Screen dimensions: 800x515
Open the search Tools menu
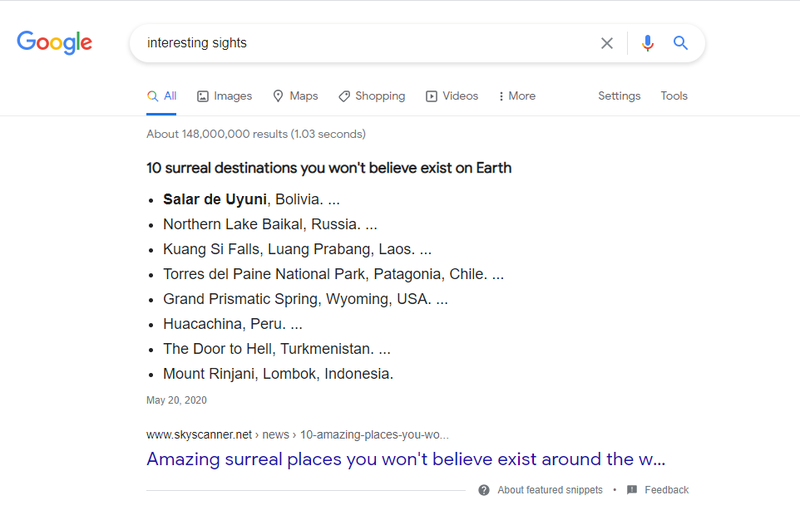[x=674, y=96]
